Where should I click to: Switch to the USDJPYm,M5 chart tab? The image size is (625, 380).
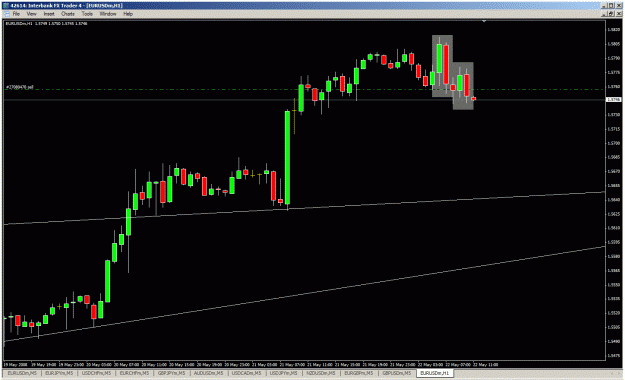[283, 373]
